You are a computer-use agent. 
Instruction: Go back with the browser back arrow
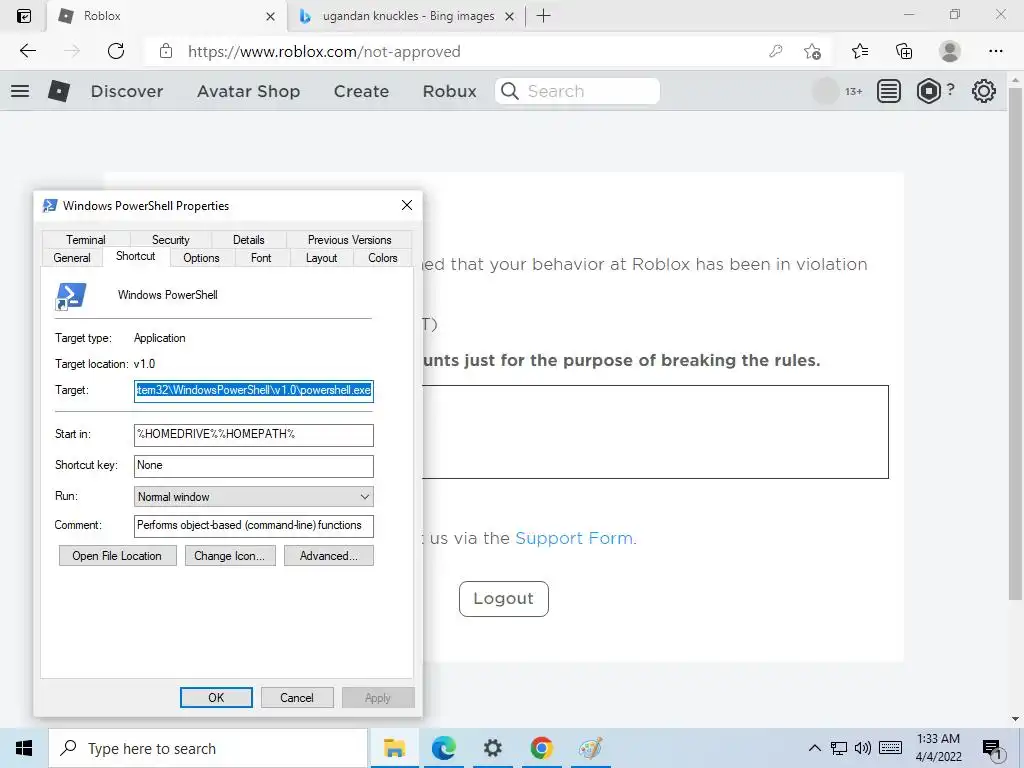click(28, 51)
